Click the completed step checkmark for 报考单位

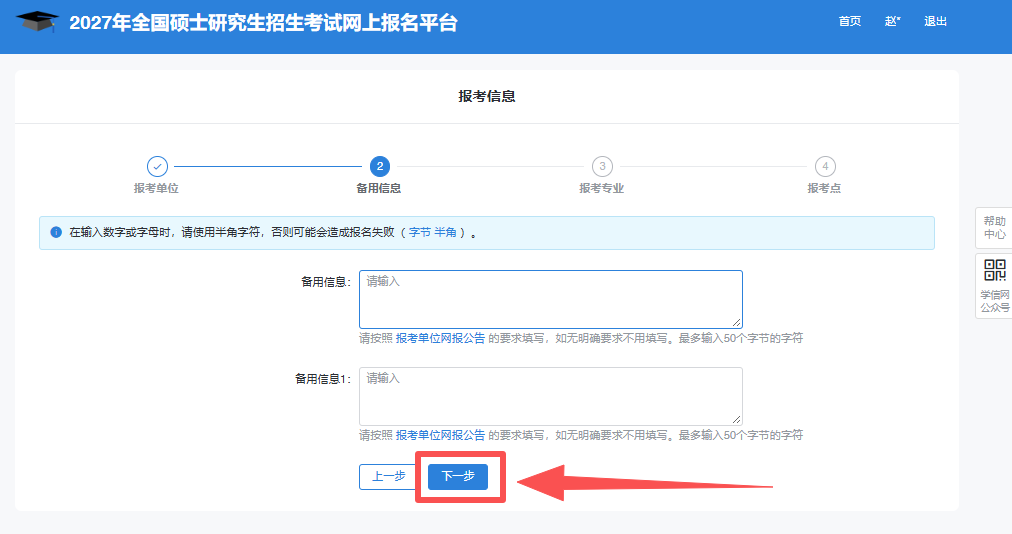157,167
